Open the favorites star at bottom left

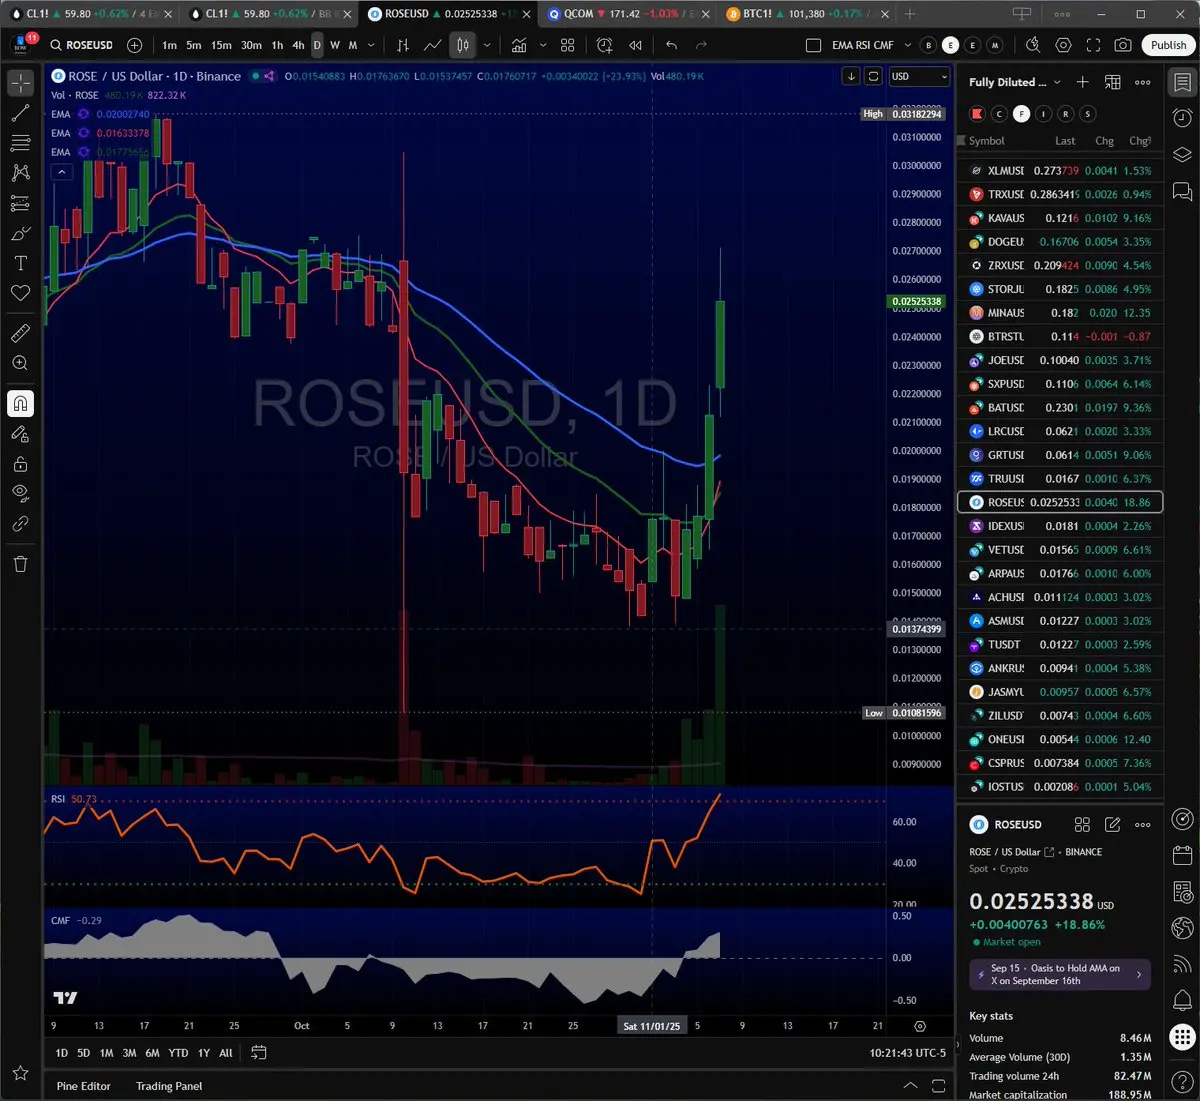click(20, 1073)
